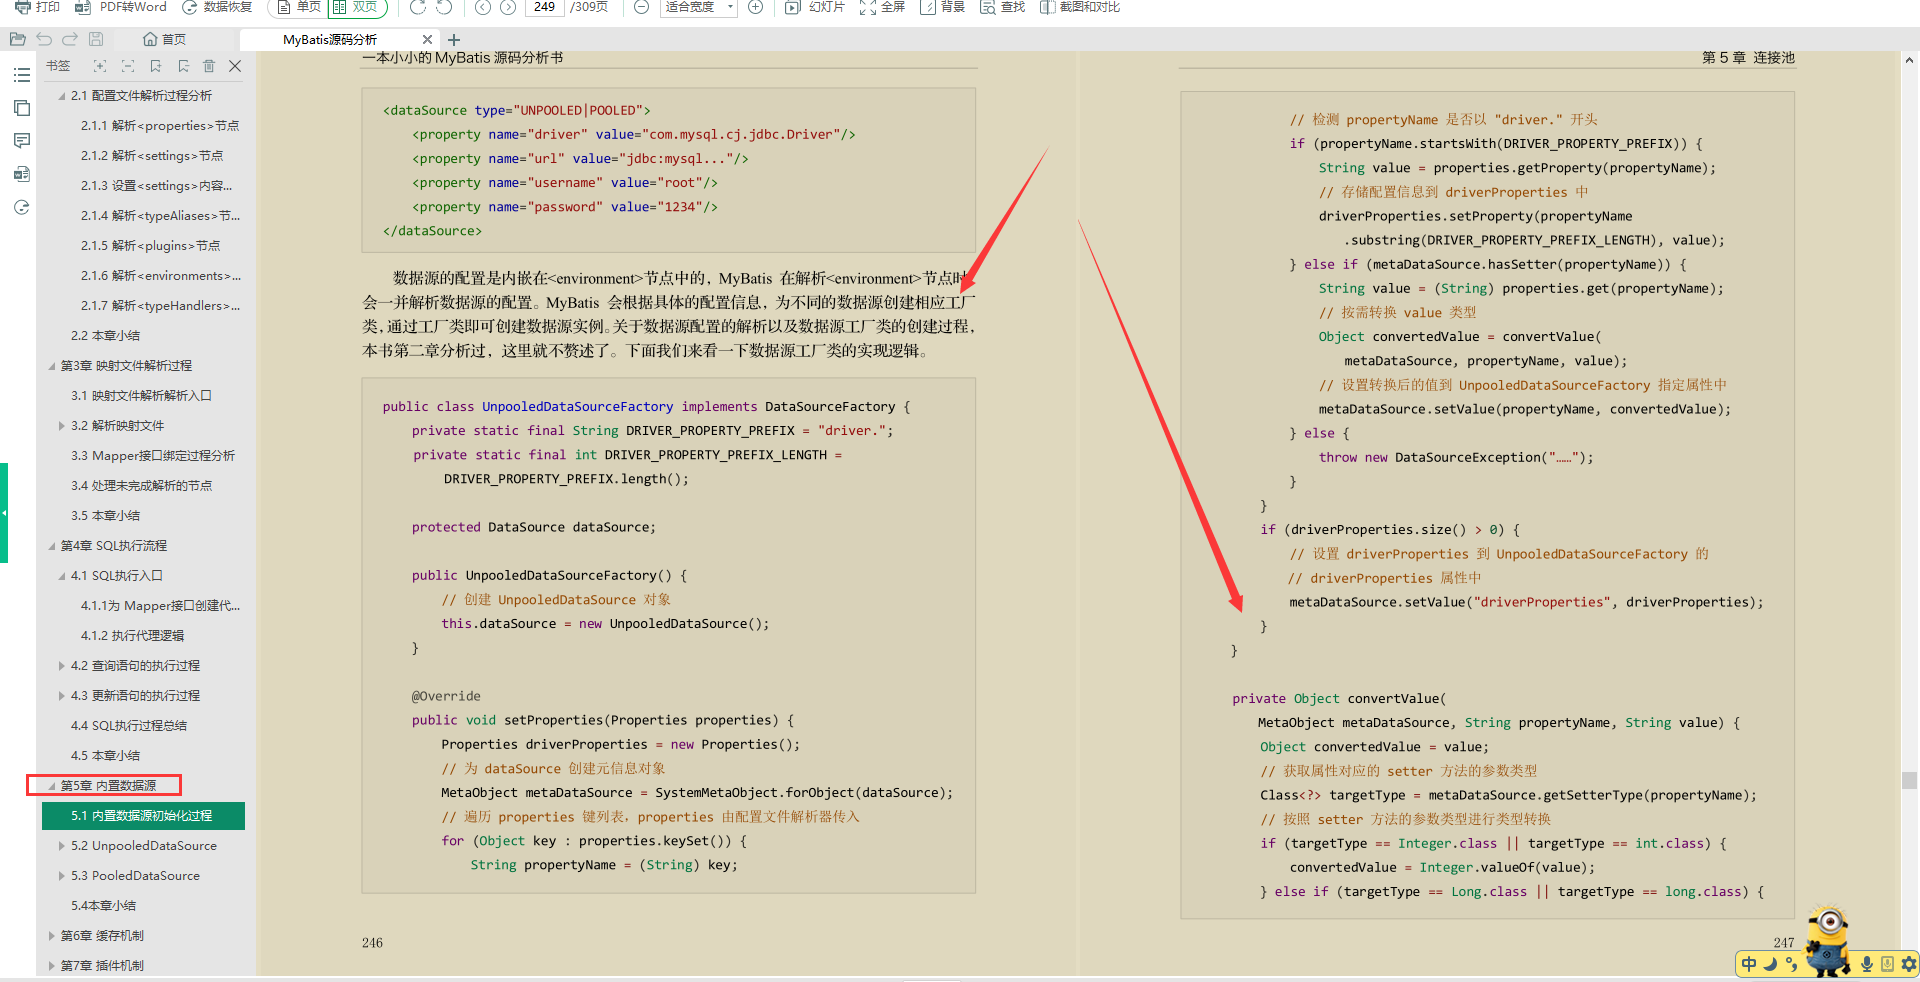Open bookmark 3.3 Mapper接口绑定过程分析
This screenshot has width=1920, height=982.
coord(153,456)
